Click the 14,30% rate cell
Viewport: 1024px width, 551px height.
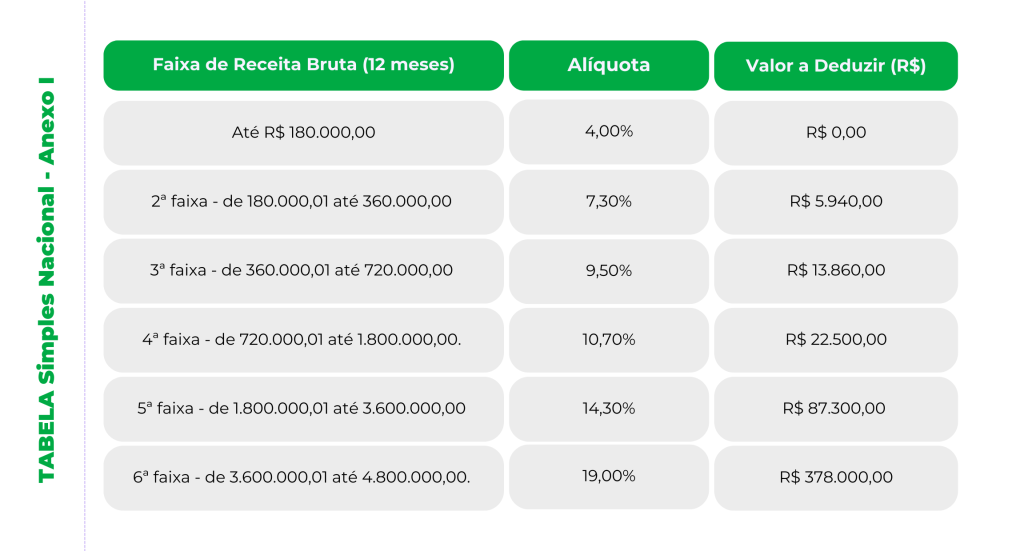[x=609, y=409]
